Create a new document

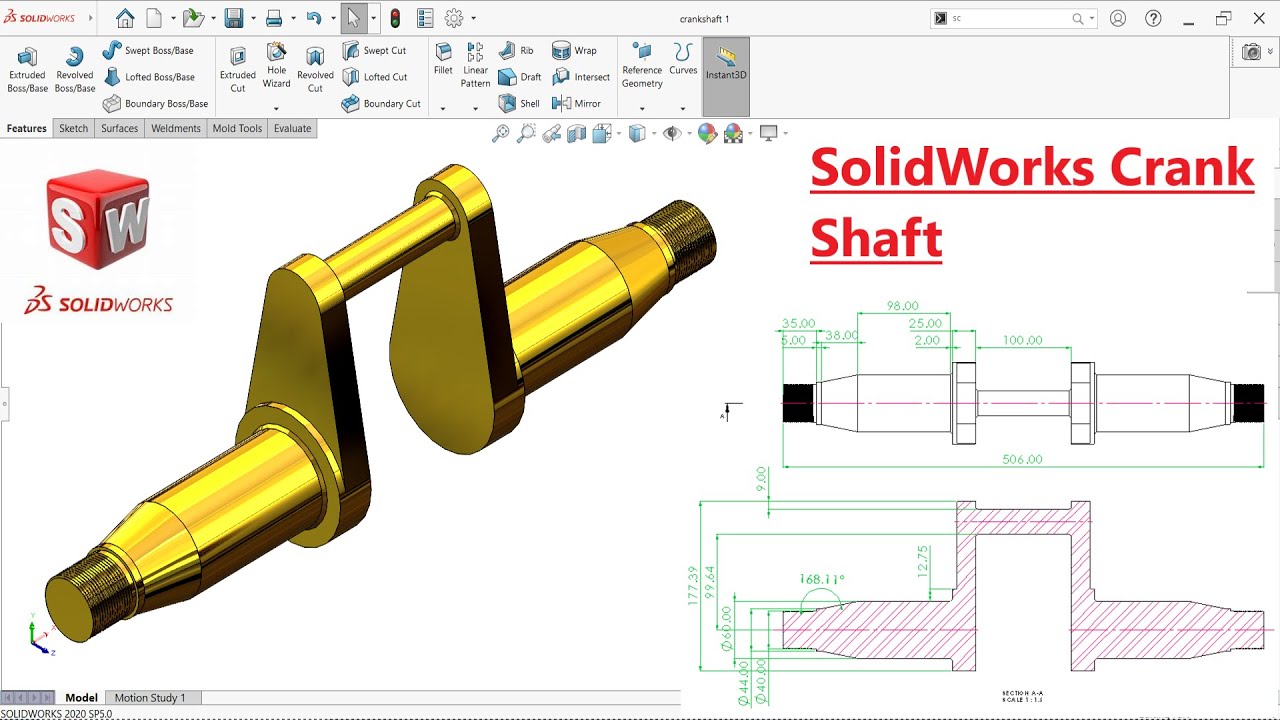point(154,18)
